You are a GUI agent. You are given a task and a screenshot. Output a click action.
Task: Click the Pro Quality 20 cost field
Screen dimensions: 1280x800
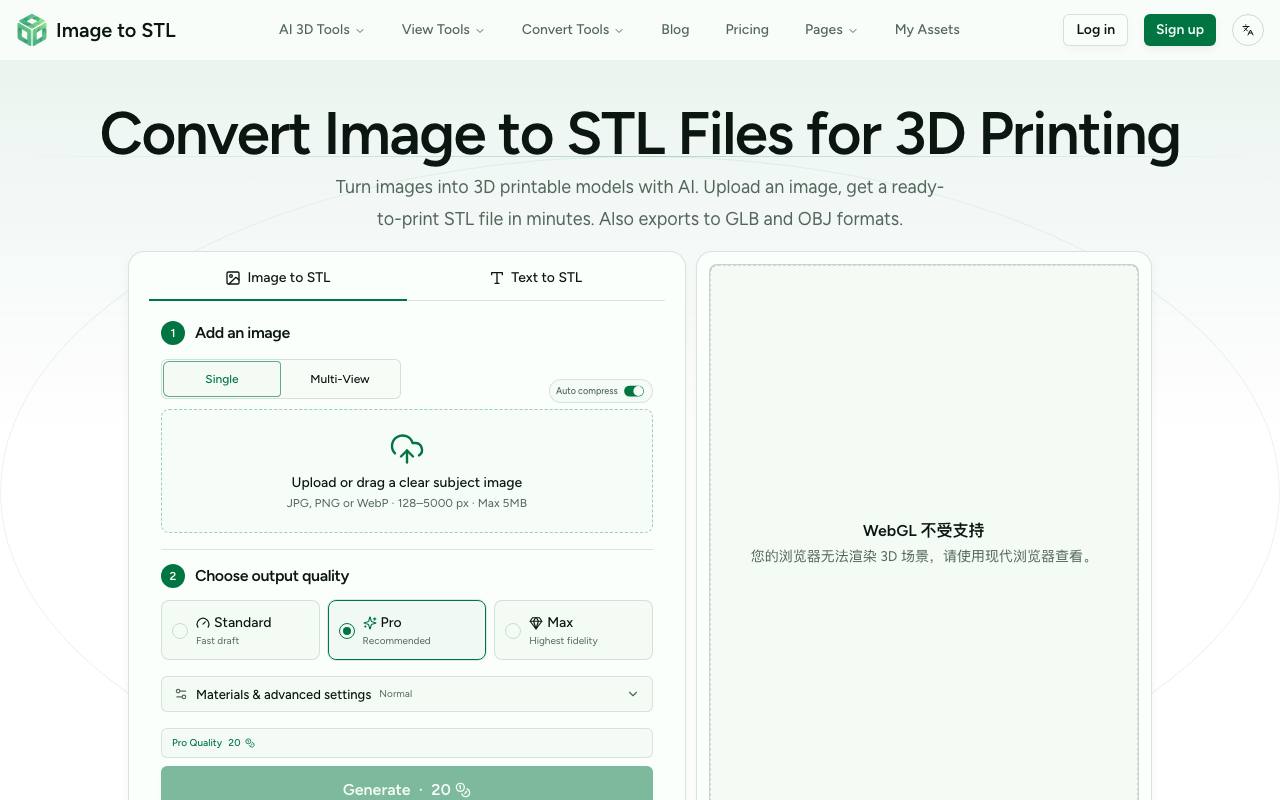tap(407, 743)
